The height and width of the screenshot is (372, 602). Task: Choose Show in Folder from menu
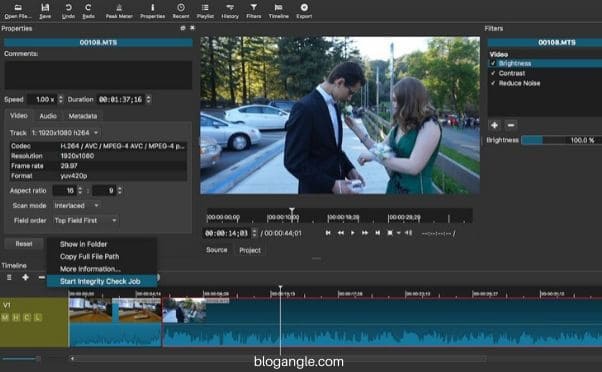(x=83, y=244)
